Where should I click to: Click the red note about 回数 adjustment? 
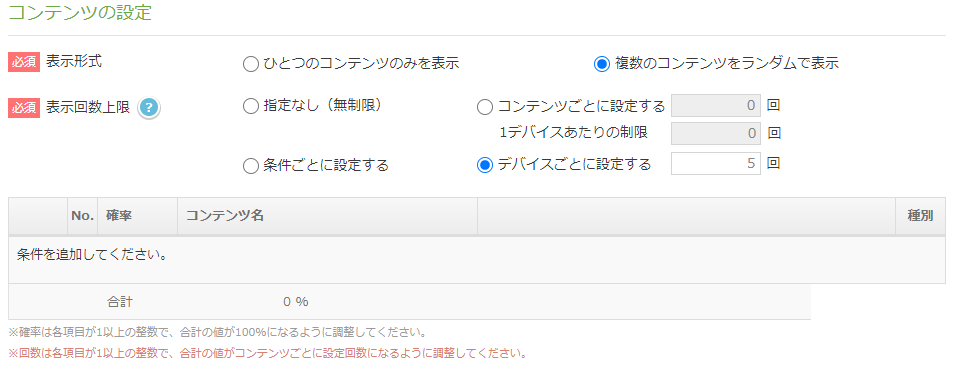coord(267,353)
